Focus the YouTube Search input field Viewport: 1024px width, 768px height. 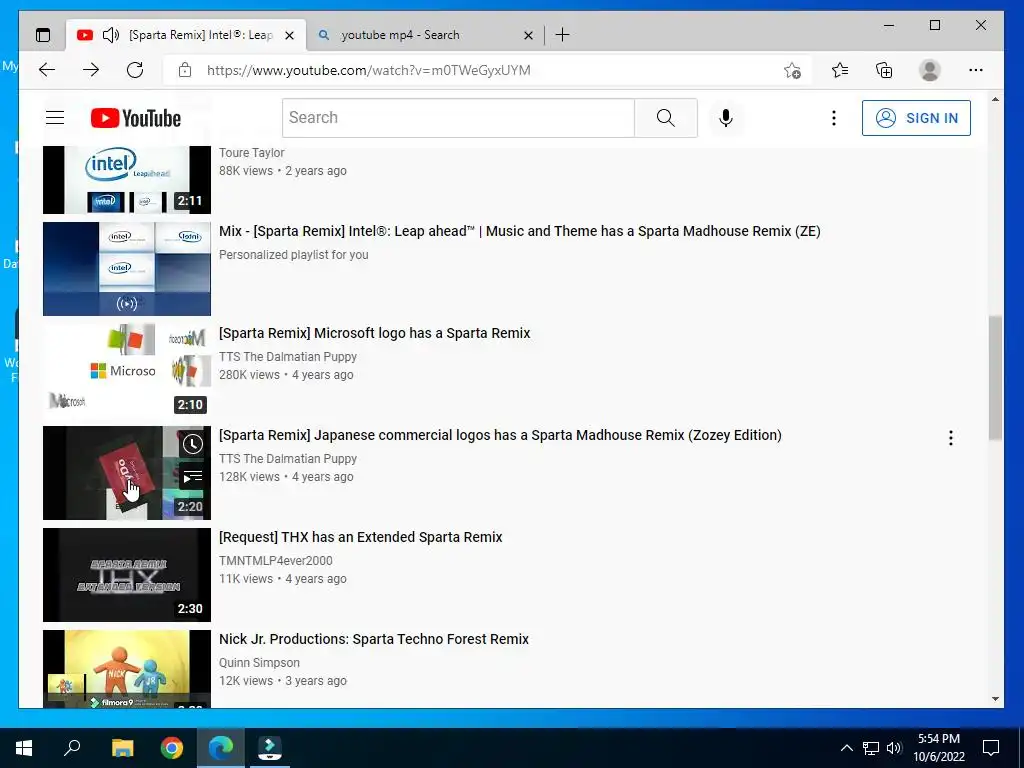click(458, 118)
